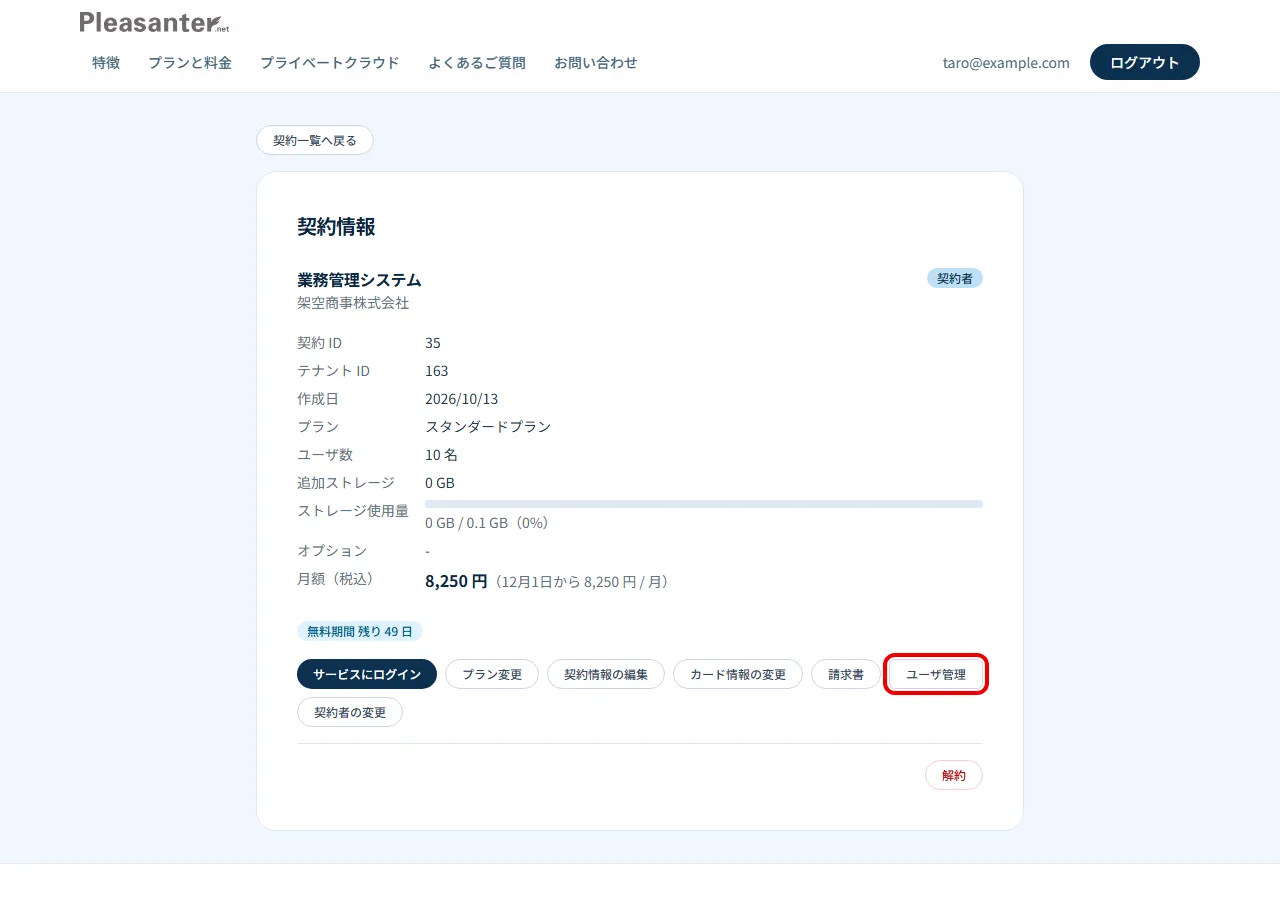1280x900 pixels.
Task: Open カード情報の変更
Action: [x=738, y=674]
